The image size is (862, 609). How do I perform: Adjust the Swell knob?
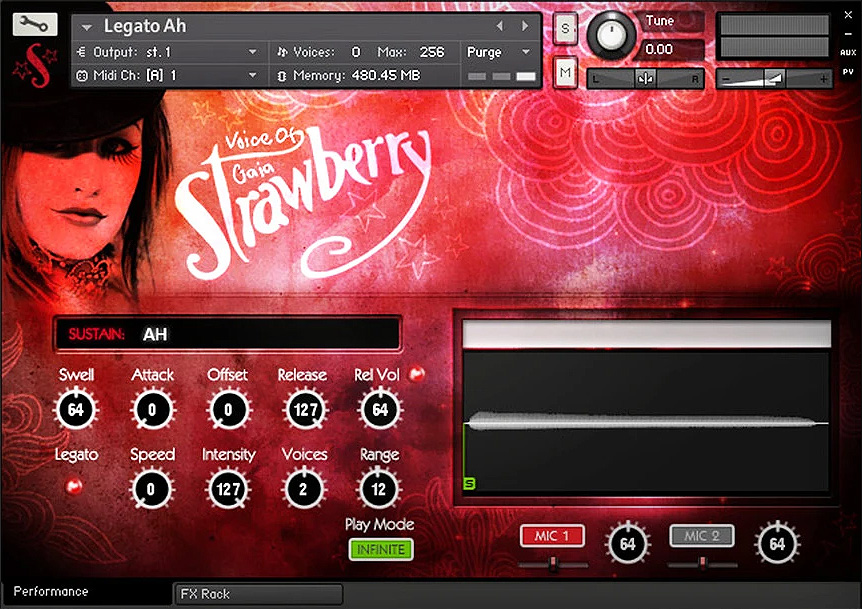click(76, 409)
